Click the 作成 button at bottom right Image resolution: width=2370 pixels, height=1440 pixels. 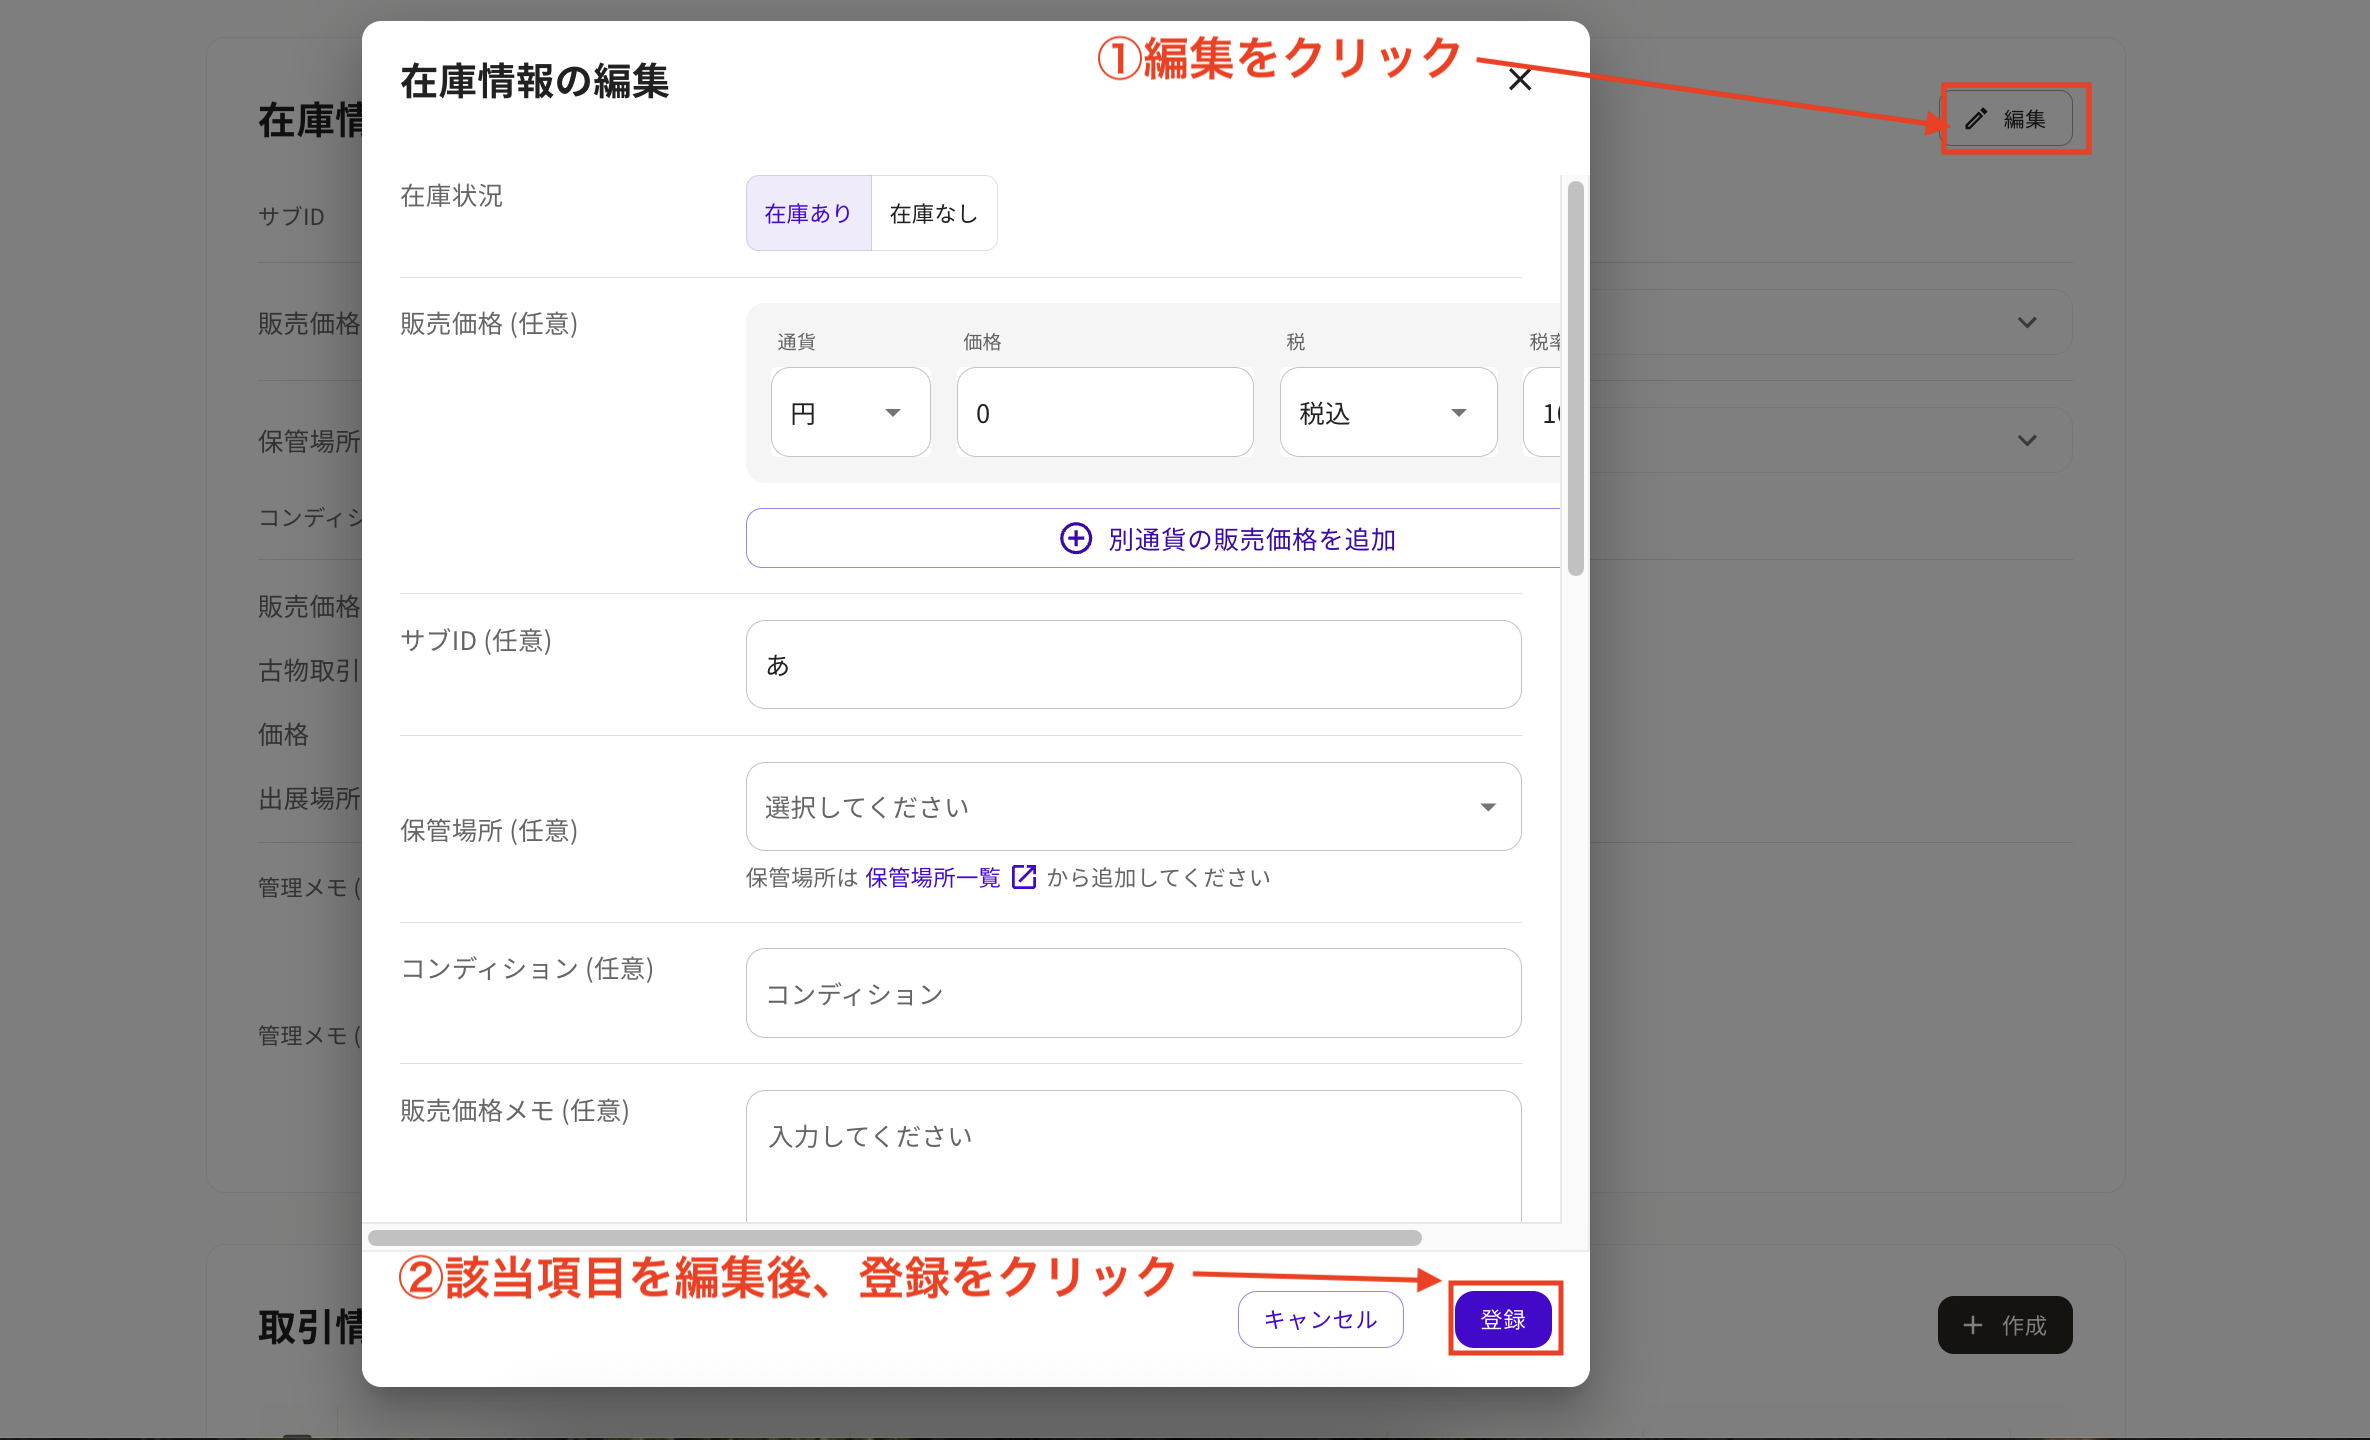2005,1324
